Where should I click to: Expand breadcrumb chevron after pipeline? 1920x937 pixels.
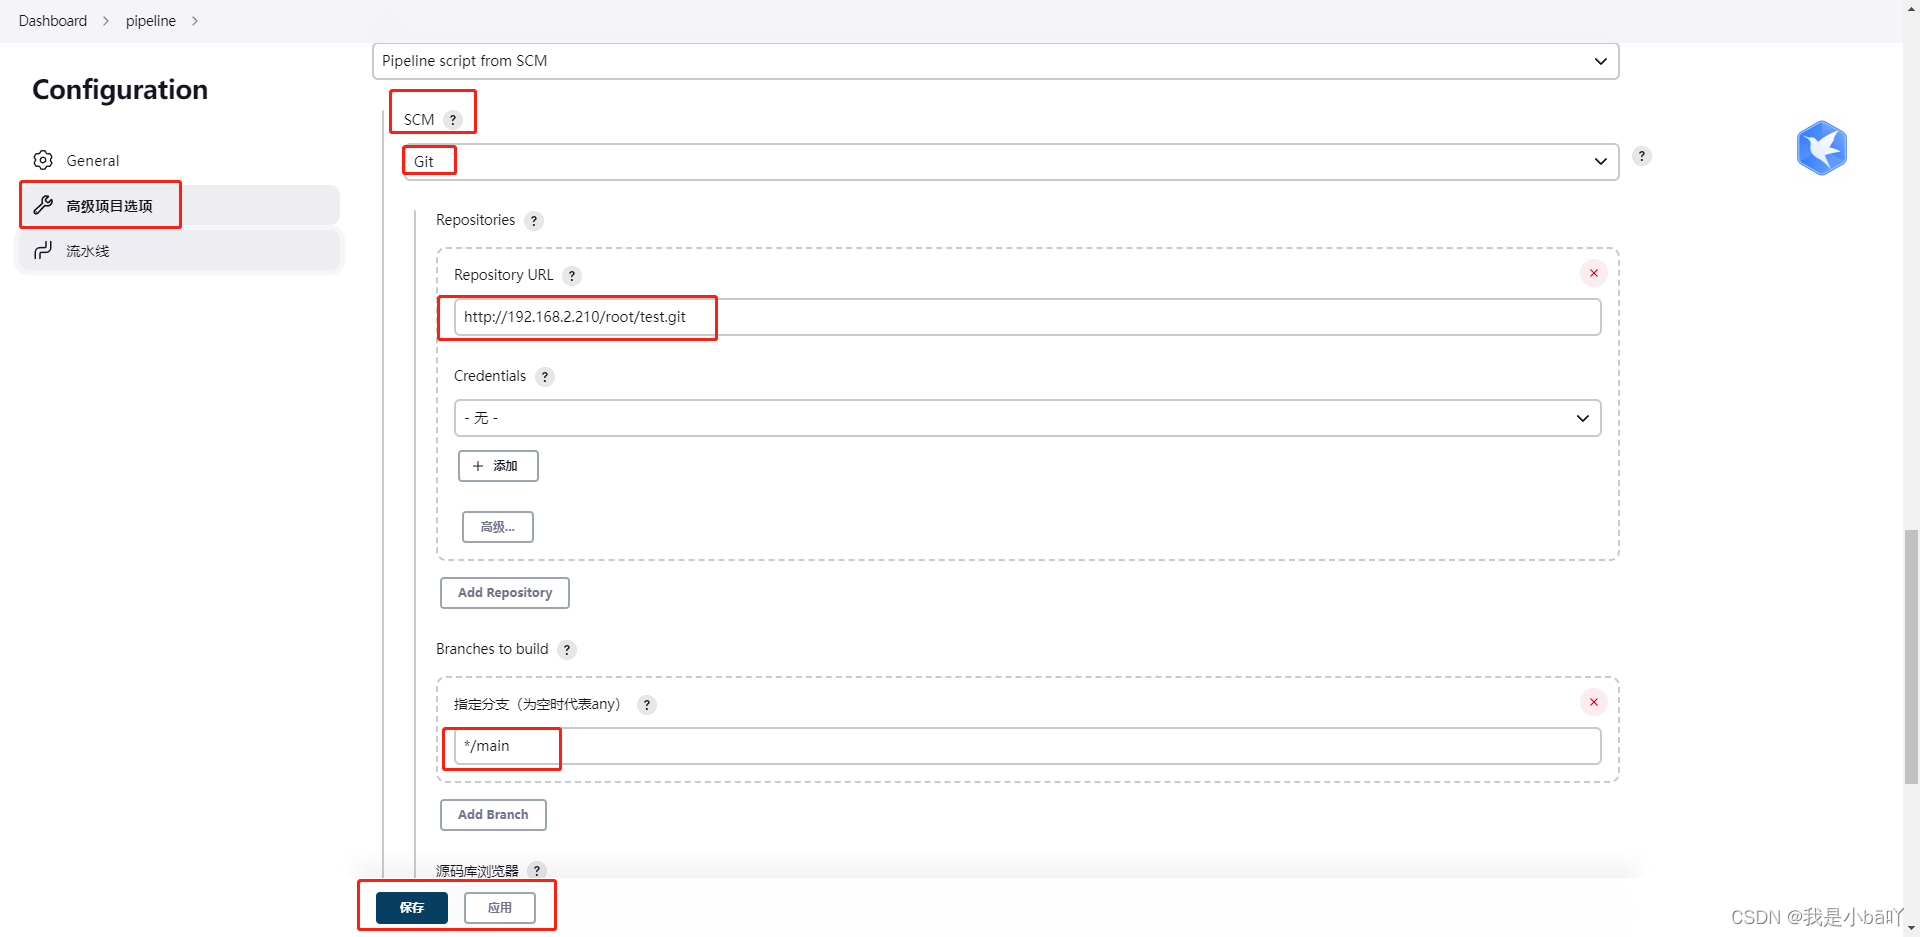[x=195, y=21]
